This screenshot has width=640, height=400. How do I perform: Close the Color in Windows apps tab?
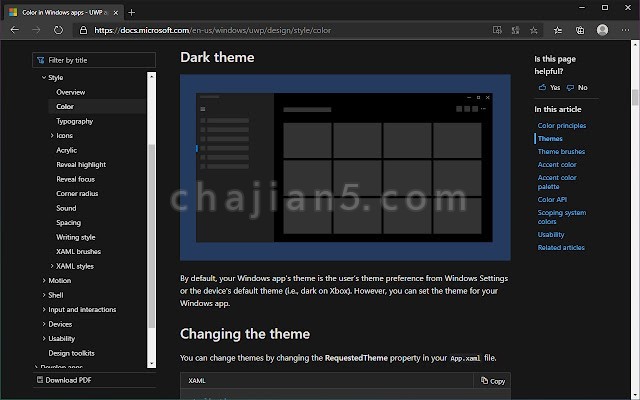[x=116, y=13]
